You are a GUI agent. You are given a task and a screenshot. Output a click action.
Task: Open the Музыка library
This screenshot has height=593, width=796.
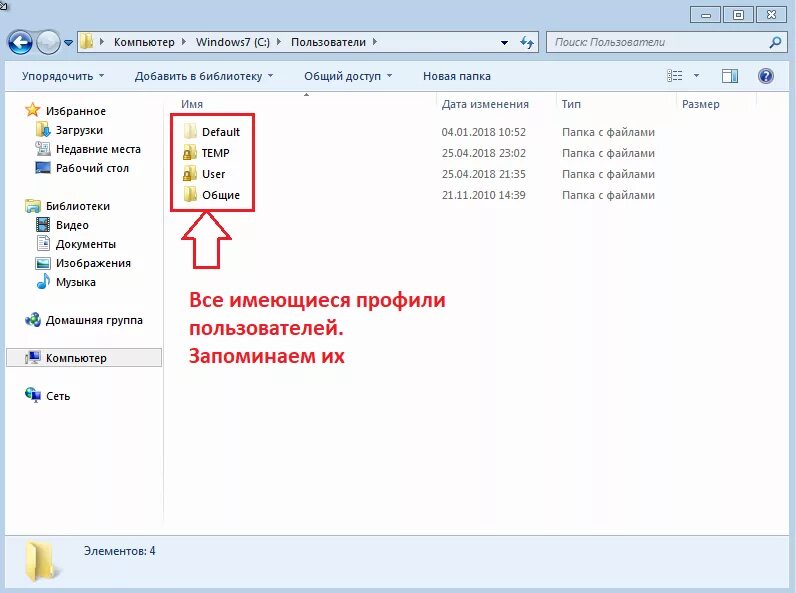(76, 282)
